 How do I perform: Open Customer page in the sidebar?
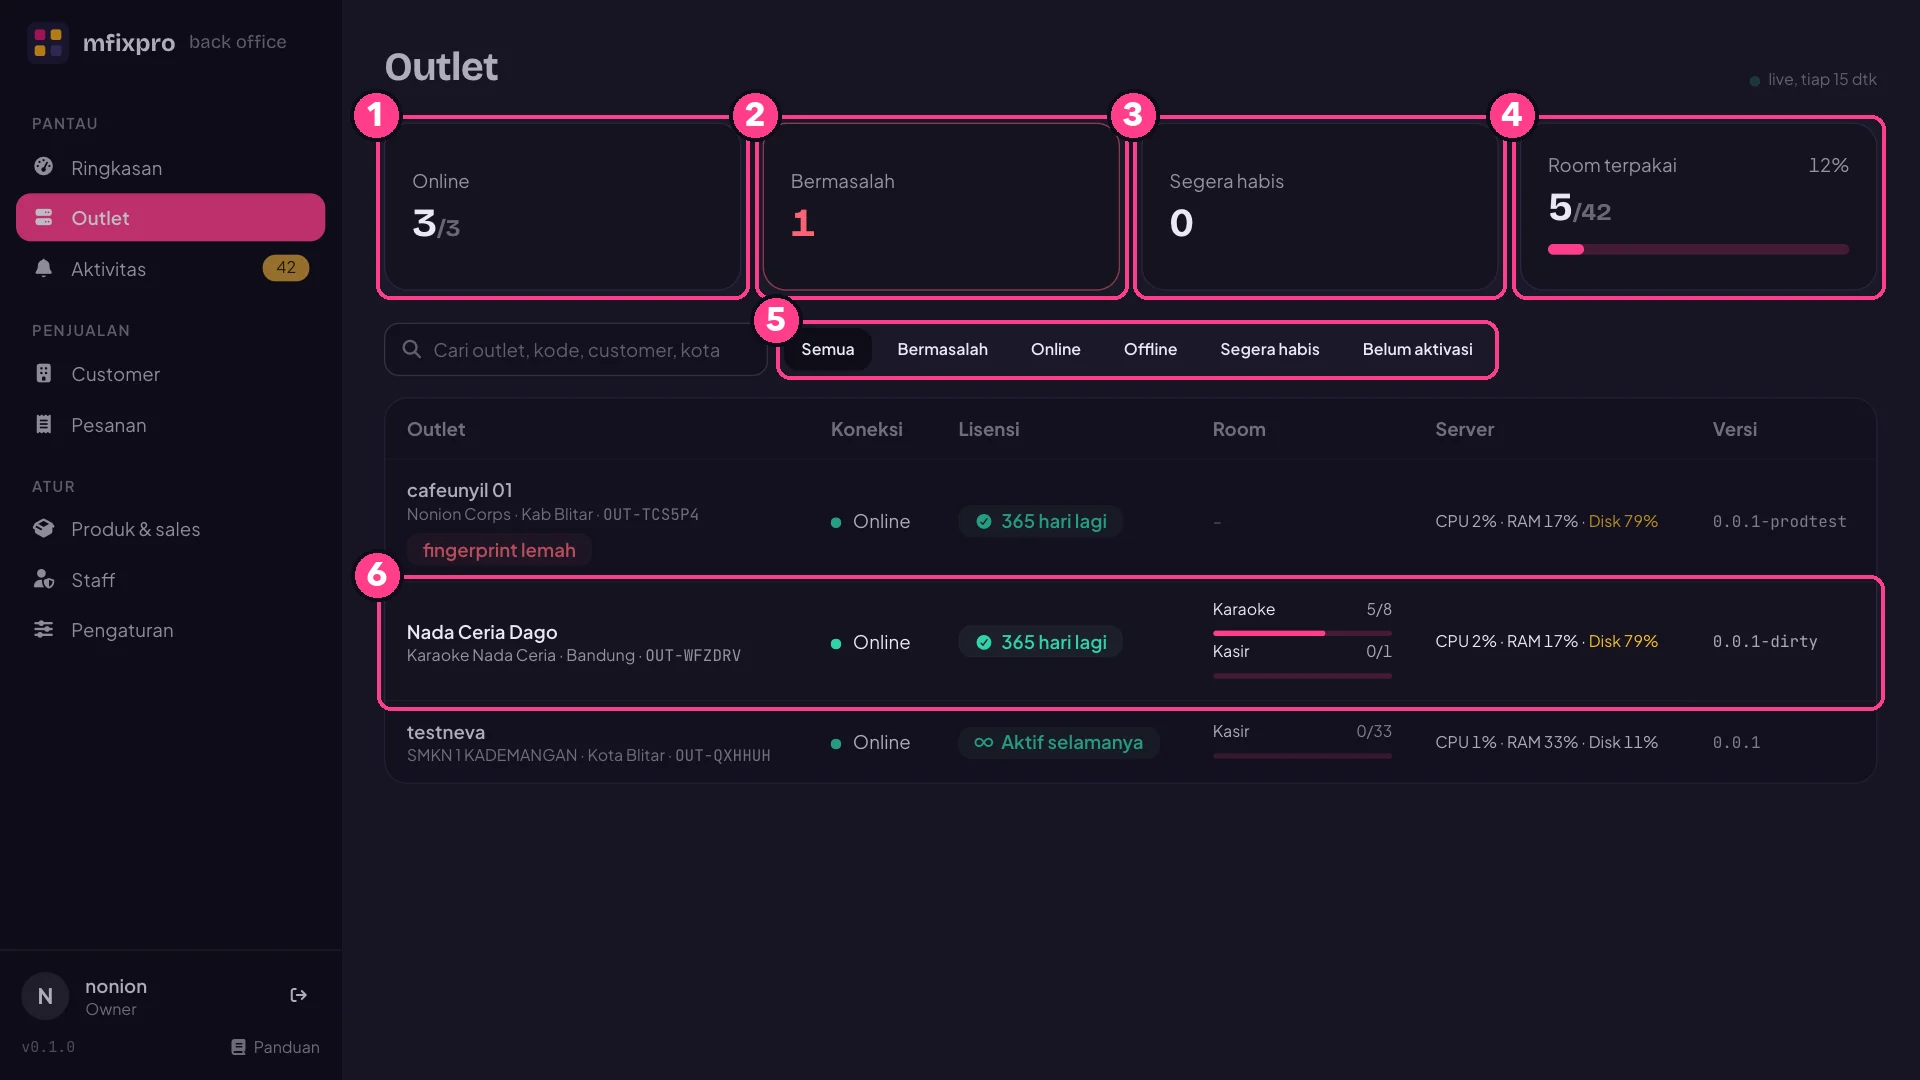click(x=170, y=374)
